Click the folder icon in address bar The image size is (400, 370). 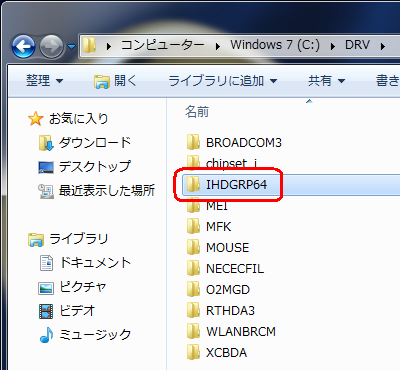pyautogui.click(x=89, y=45)
